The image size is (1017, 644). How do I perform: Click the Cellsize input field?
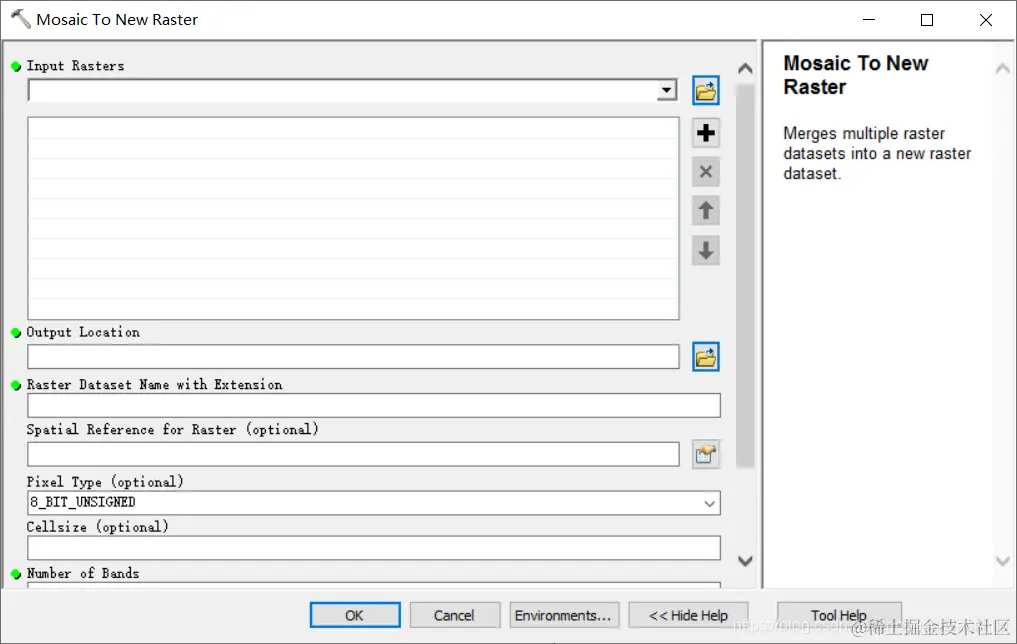tap(374, 548)
